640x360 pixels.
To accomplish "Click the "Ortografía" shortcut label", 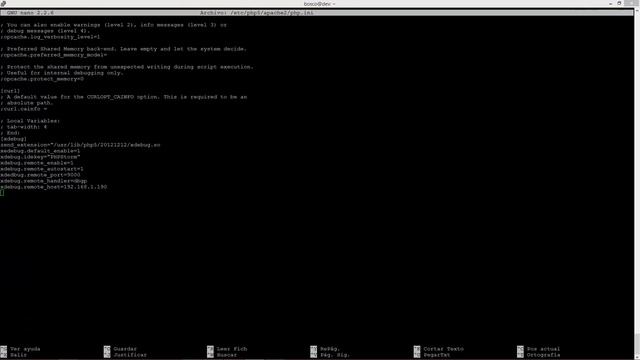I will tap(543, 355).
